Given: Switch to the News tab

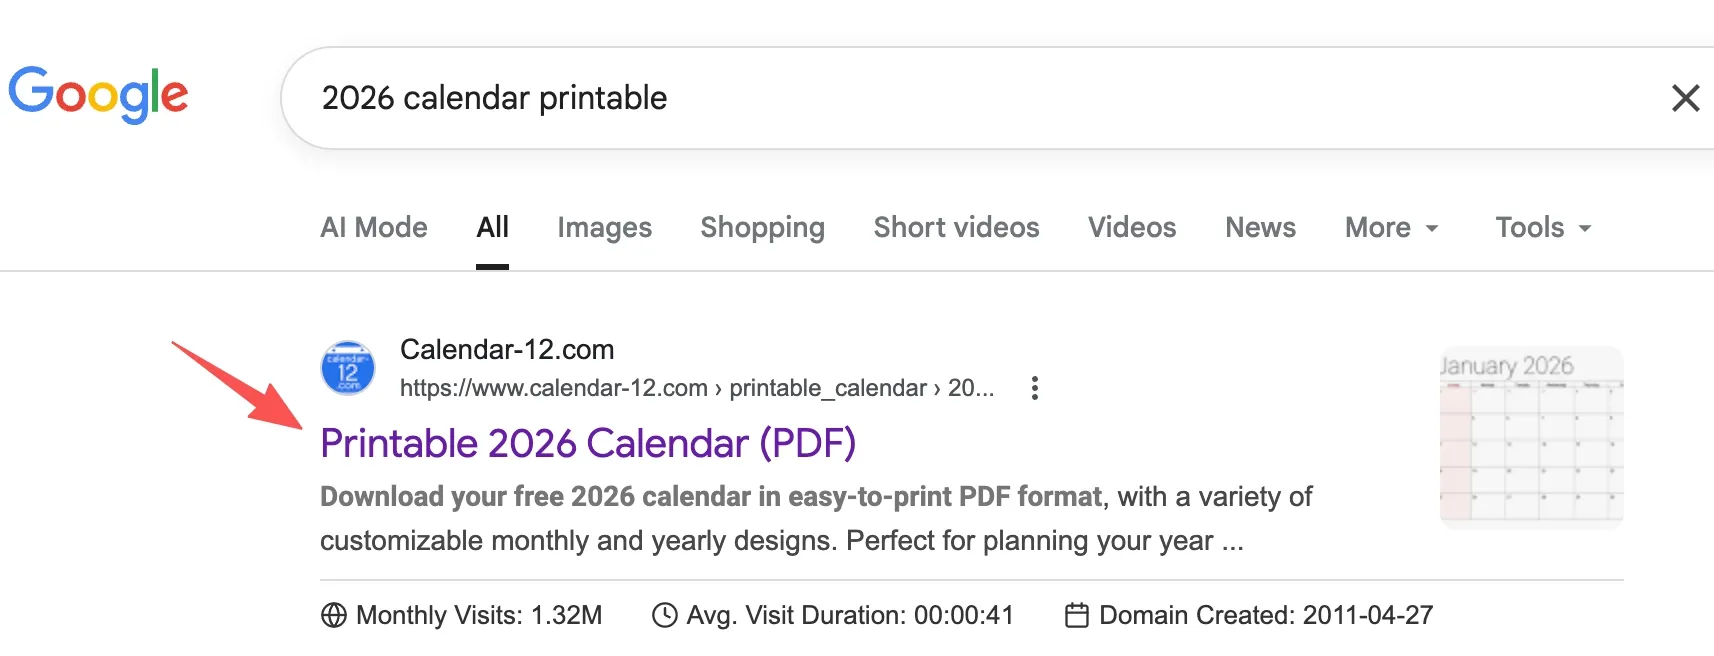Looking at the screenshot, I should (1259, 227).
